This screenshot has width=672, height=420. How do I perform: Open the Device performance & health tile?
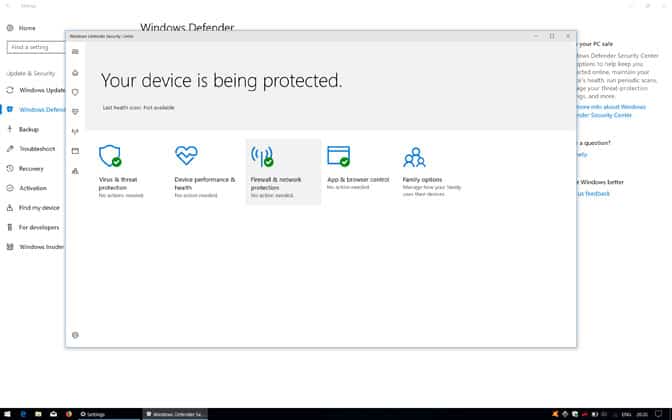click(x=205, y=171)
